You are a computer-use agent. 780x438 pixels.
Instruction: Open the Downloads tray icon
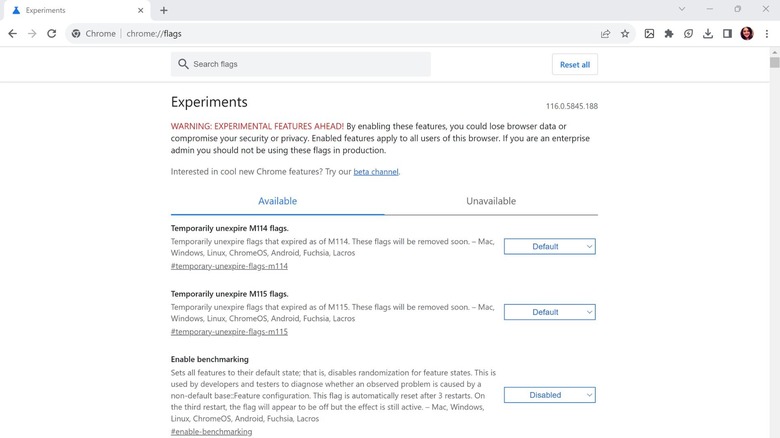click(708, 33)
